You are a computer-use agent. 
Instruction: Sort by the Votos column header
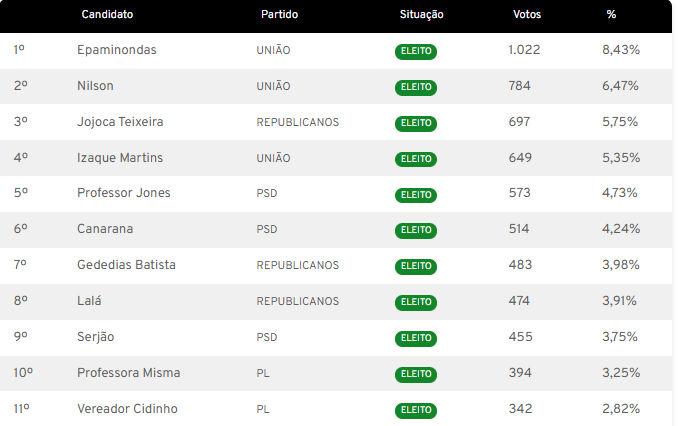(x=526, y=16)
